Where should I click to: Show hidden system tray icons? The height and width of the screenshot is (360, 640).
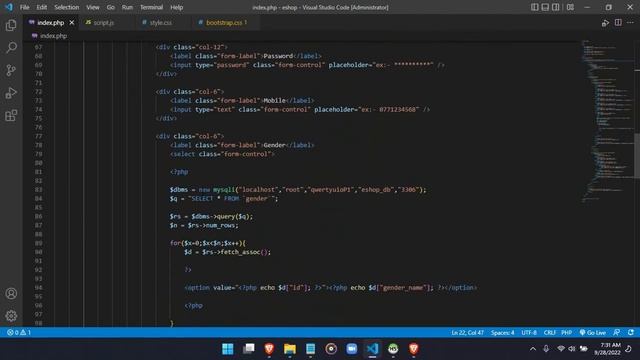(x=533, y=349)
